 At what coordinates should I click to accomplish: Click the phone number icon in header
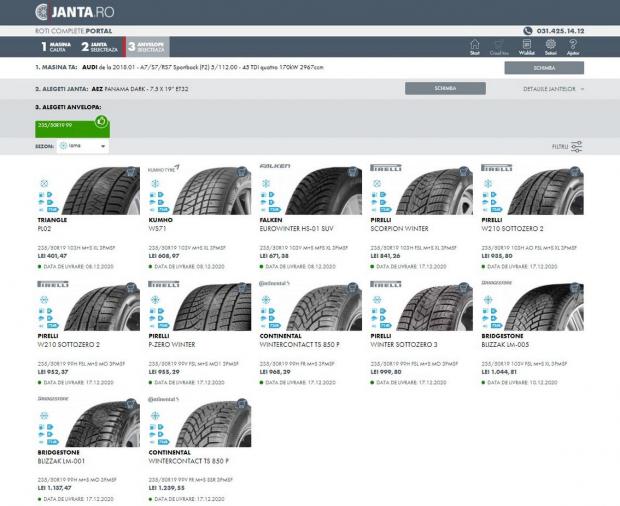coord(527,31)
